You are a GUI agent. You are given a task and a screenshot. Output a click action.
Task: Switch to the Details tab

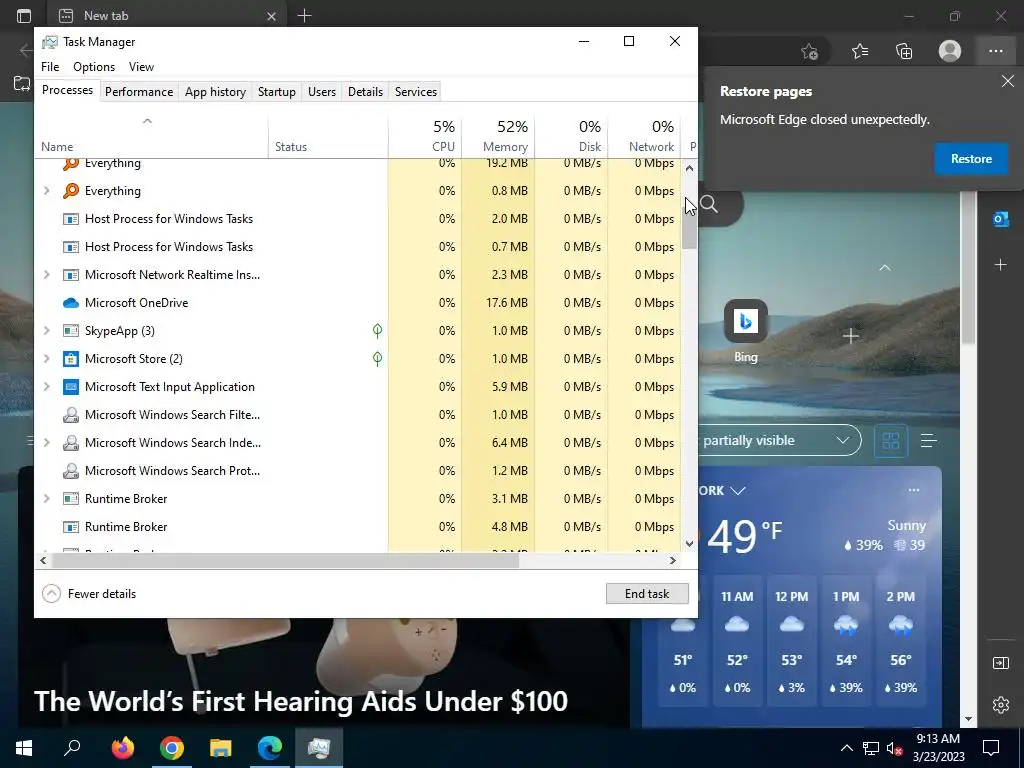365,91
